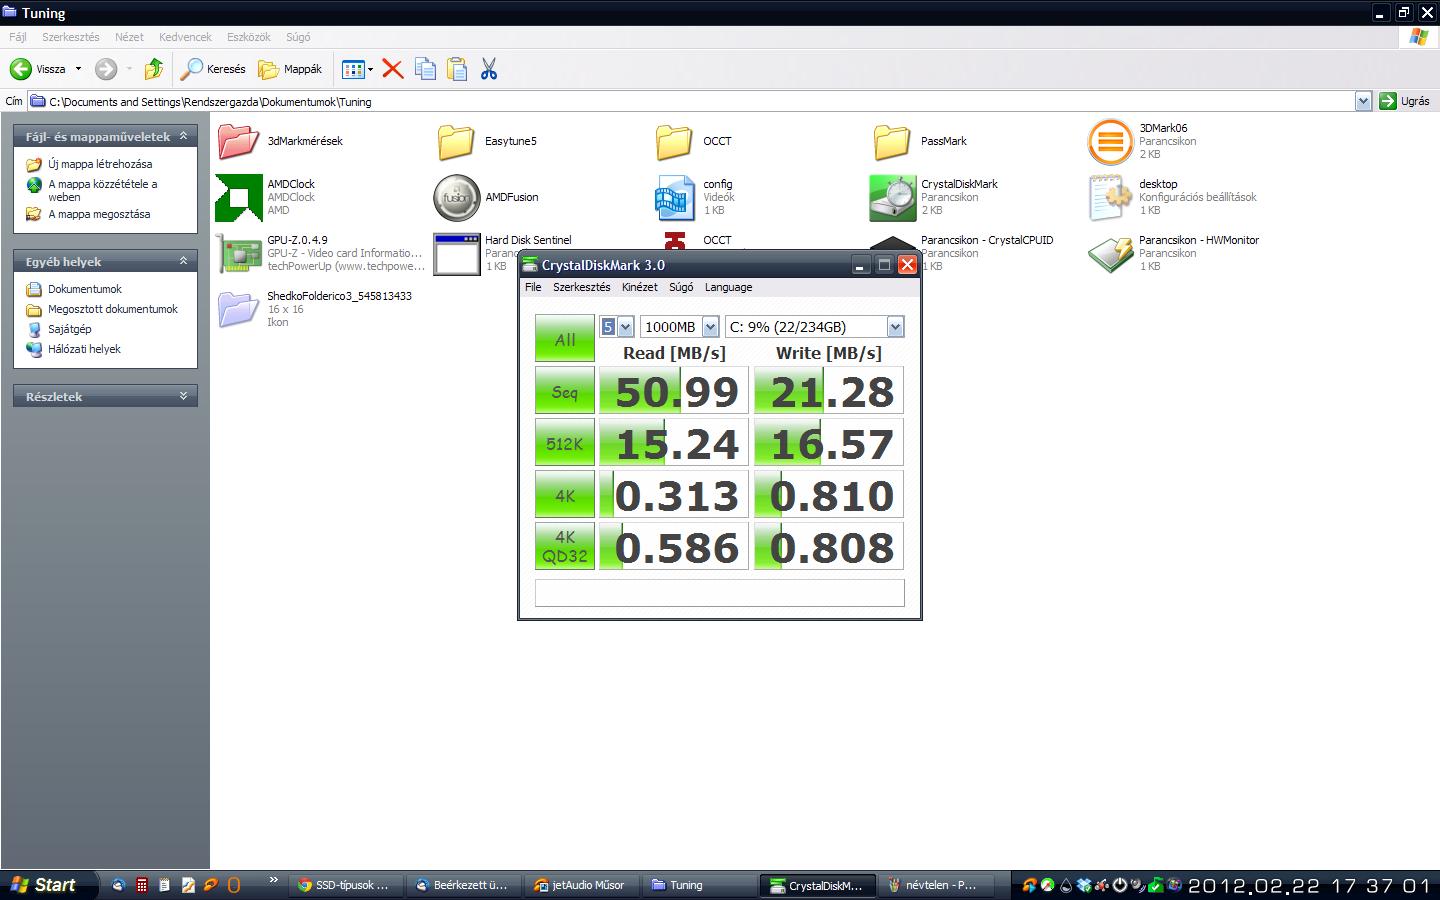The image size is (1440, 900).
Task: Open the Keresés search tool
Action: point(213,69)
